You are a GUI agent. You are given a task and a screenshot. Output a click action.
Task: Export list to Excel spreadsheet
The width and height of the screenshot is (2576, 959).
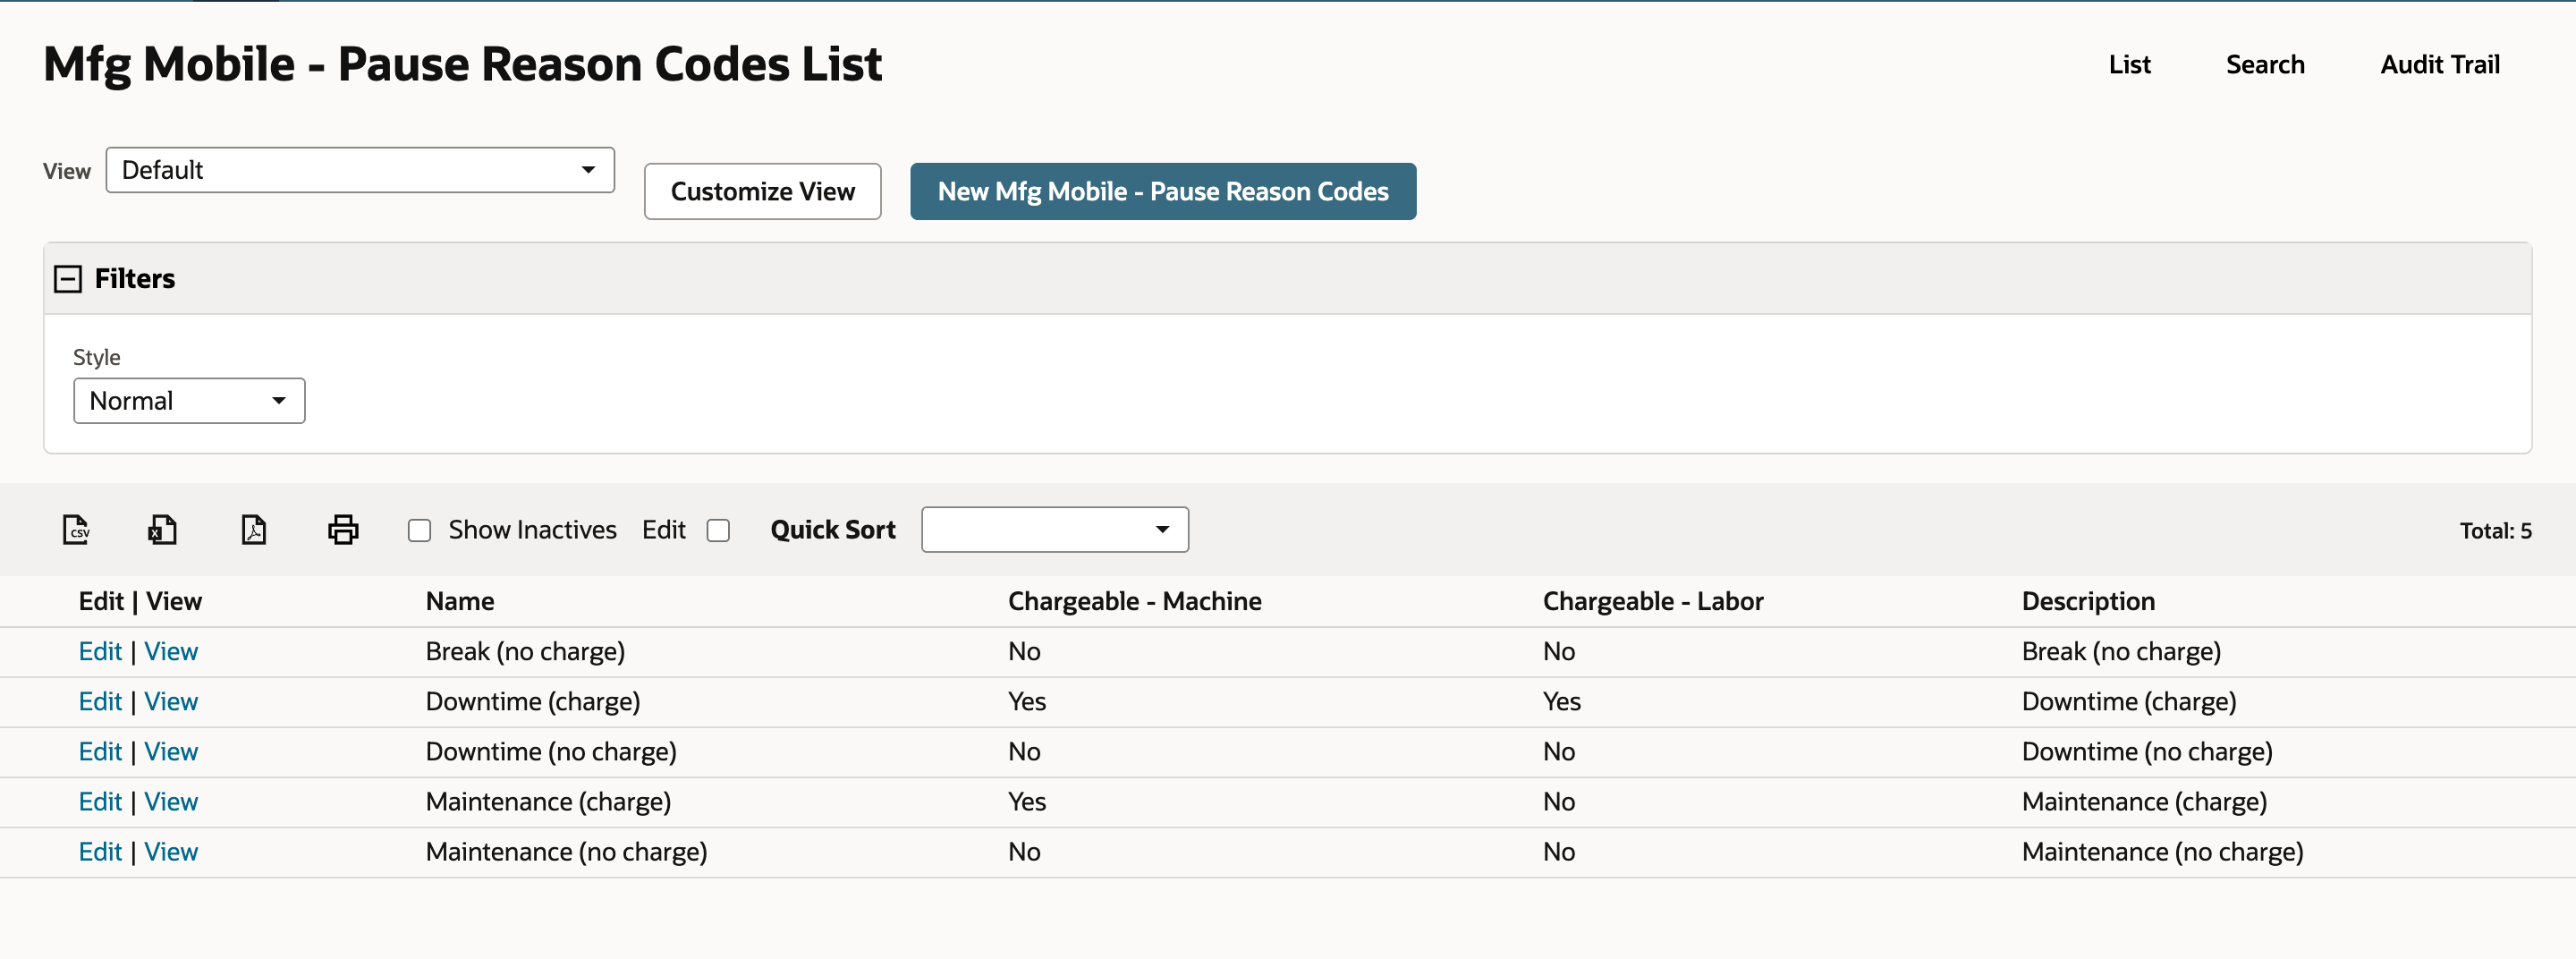(x=162, y=529)
